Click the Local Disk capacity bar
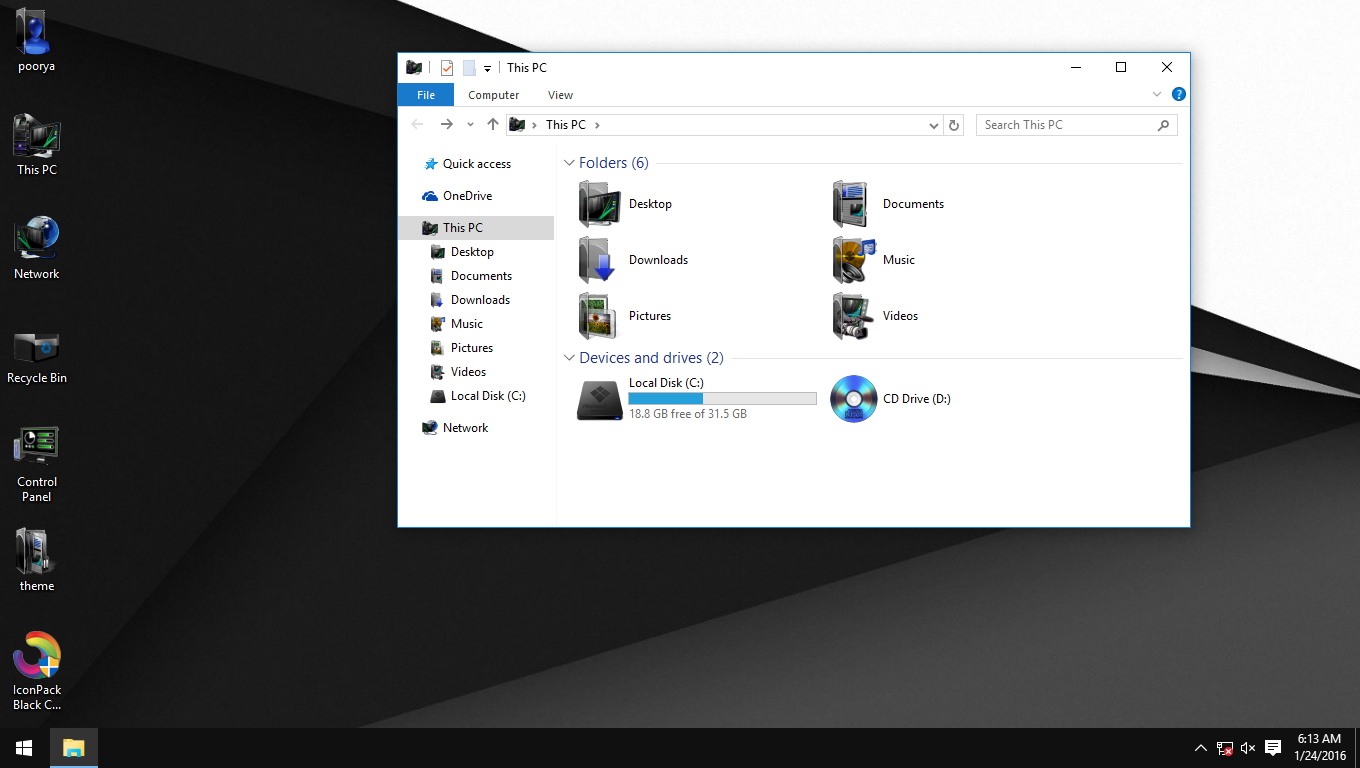The width and height of the screenshot is (1360, 768). (x=722, y=398)
